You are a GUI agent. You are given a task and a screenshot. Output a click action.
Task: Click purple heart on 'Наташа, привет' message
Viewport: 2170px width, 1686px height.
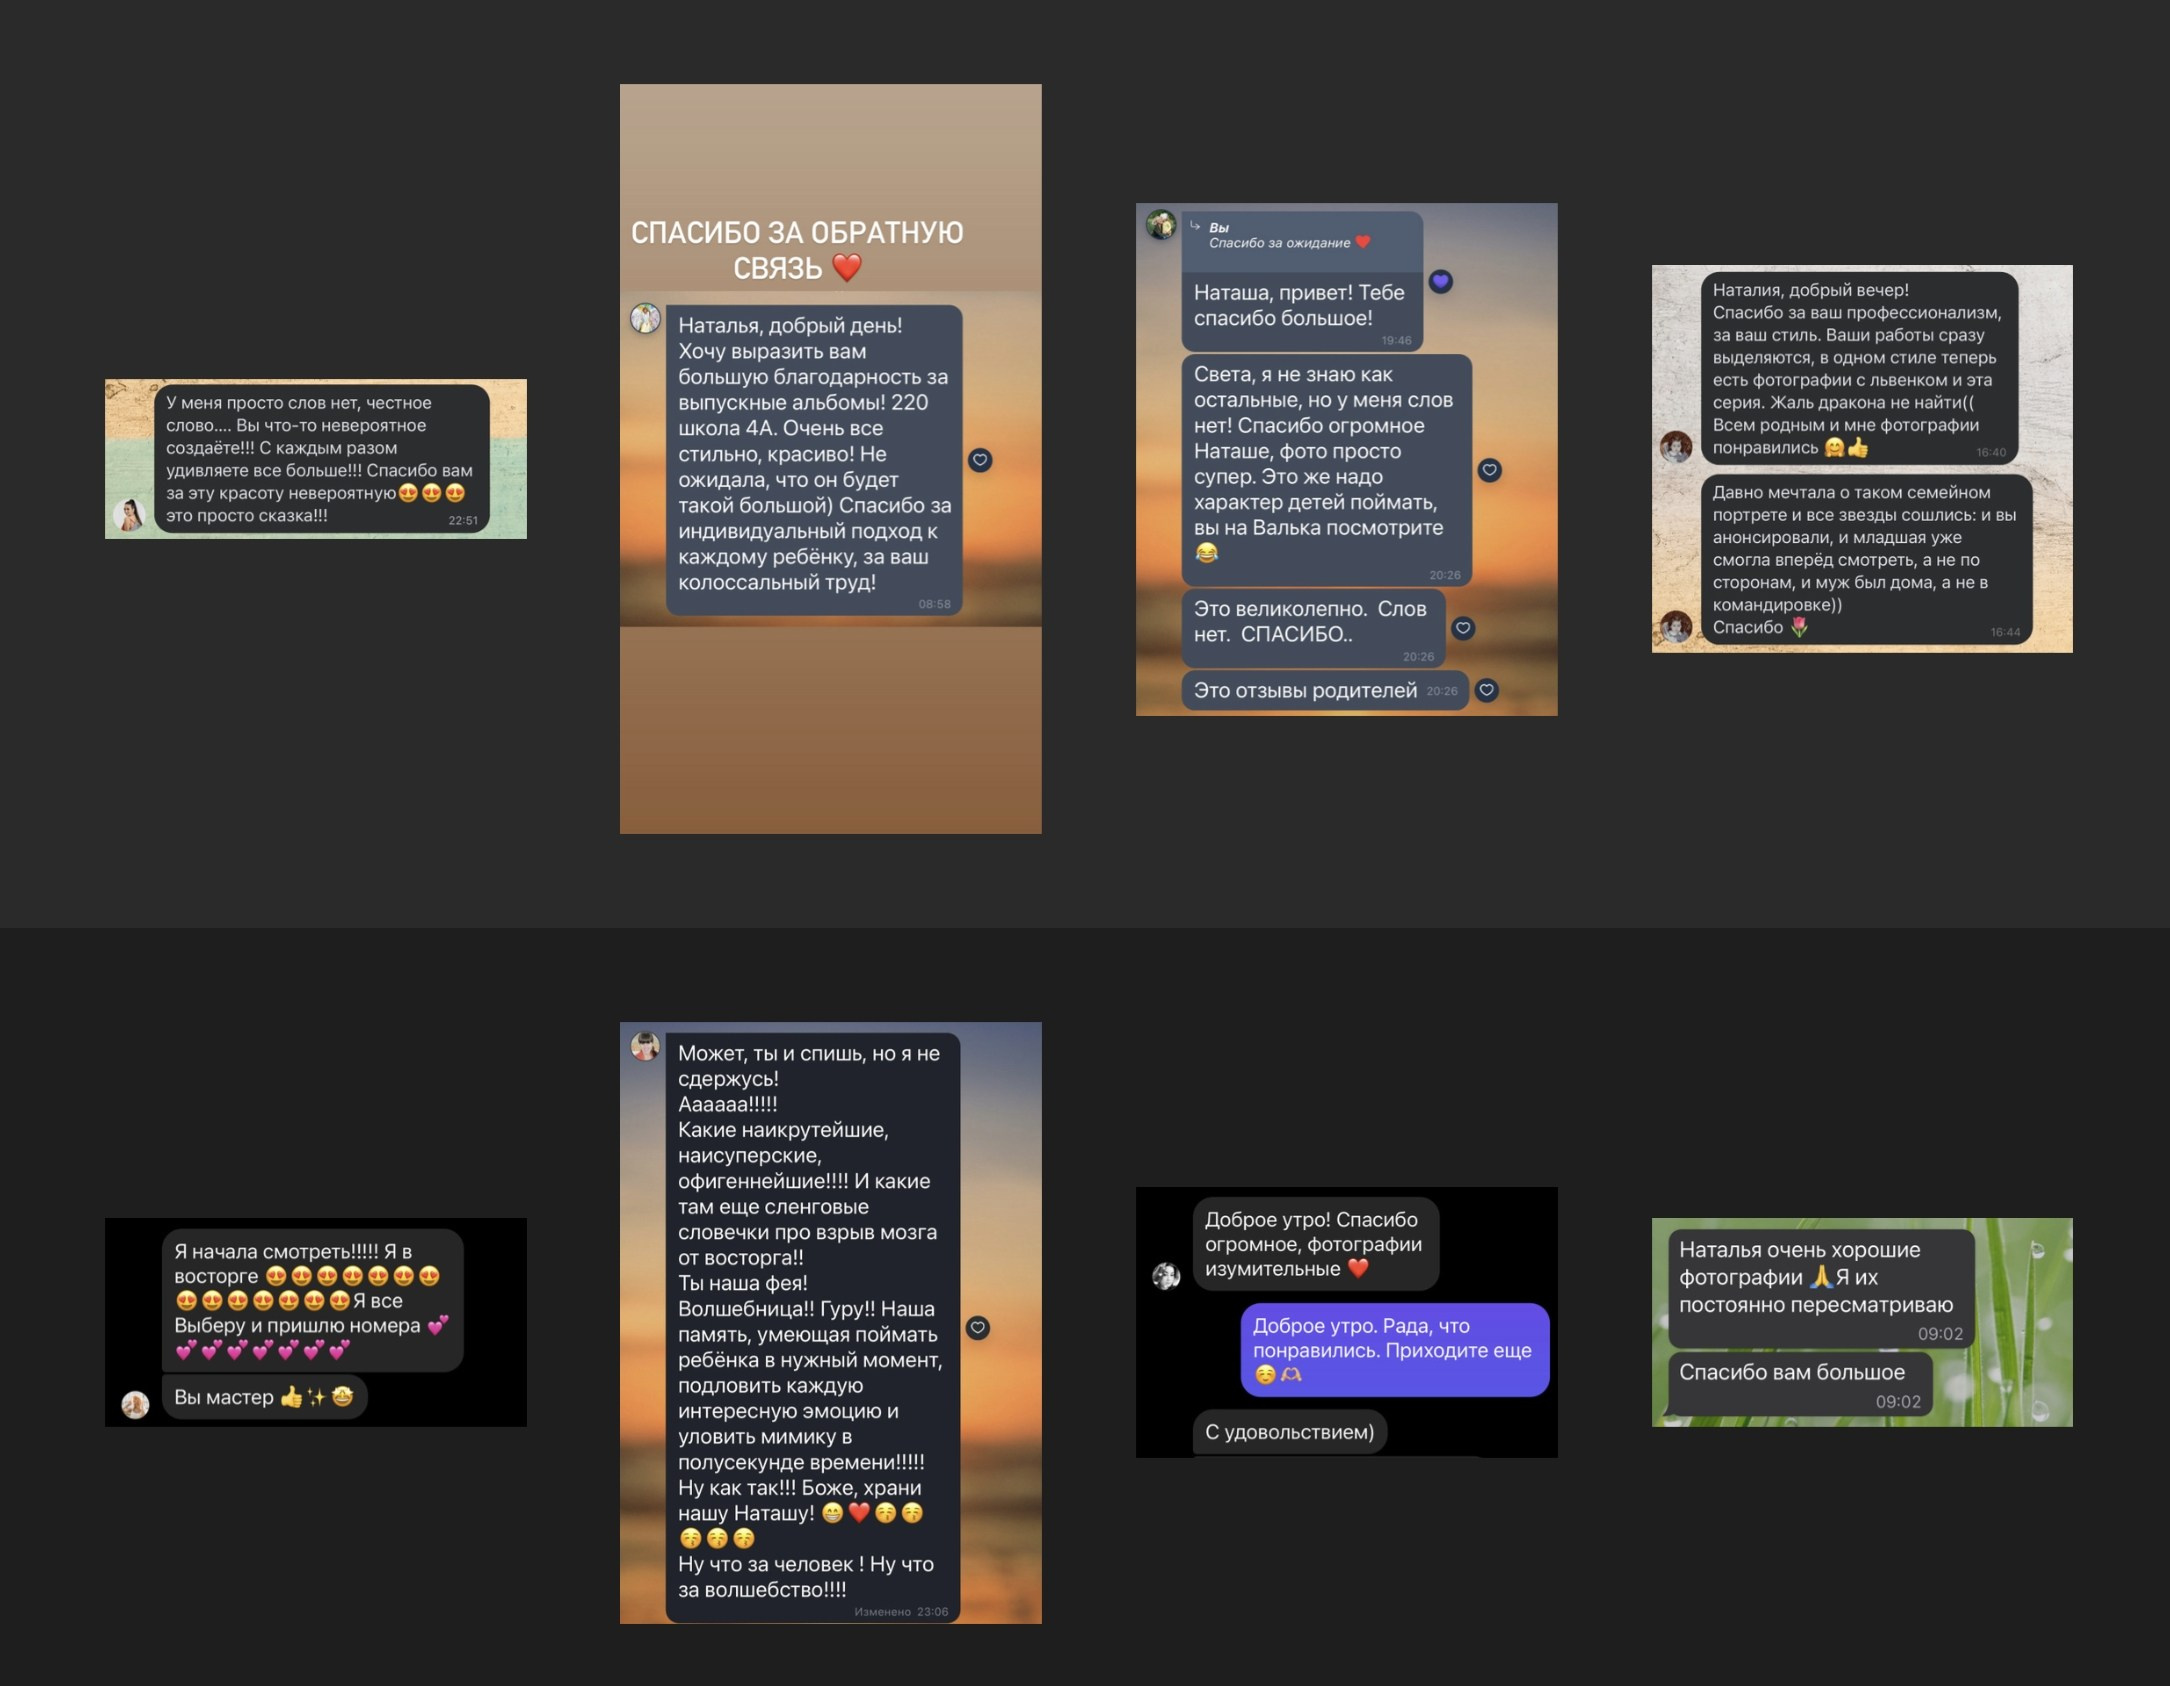click(1440, 282)
